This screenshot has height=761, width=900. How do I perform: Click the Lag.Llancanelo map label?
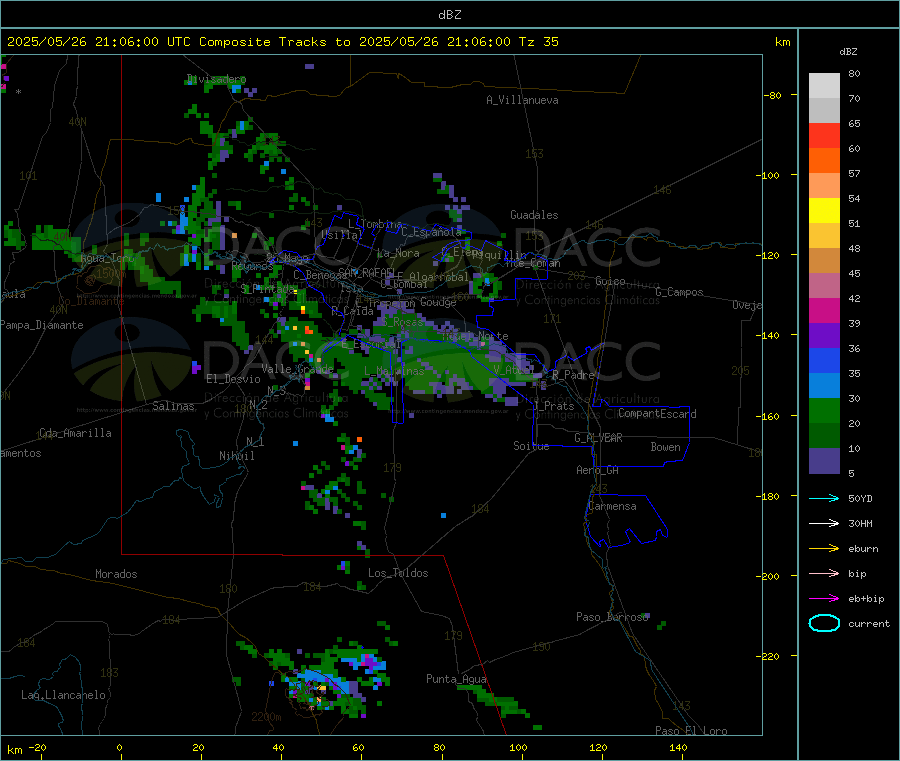pos(63,695)
